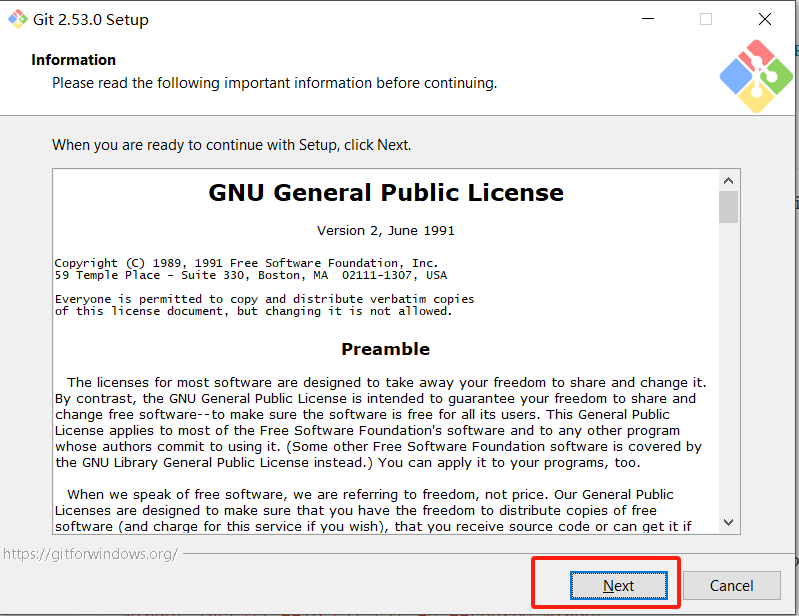Click the 'Everyone is permitted to copy' line
The image size is (799, 616).
click(x=264, y=299)
